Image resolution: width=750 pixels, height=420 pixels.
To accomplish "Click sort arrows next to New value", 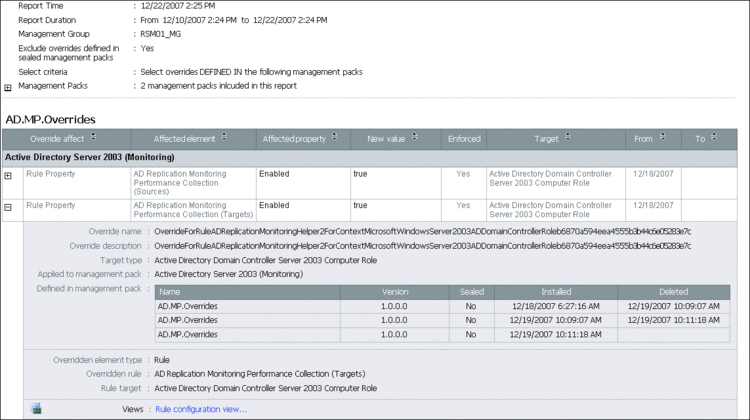I will coord(414,138).
